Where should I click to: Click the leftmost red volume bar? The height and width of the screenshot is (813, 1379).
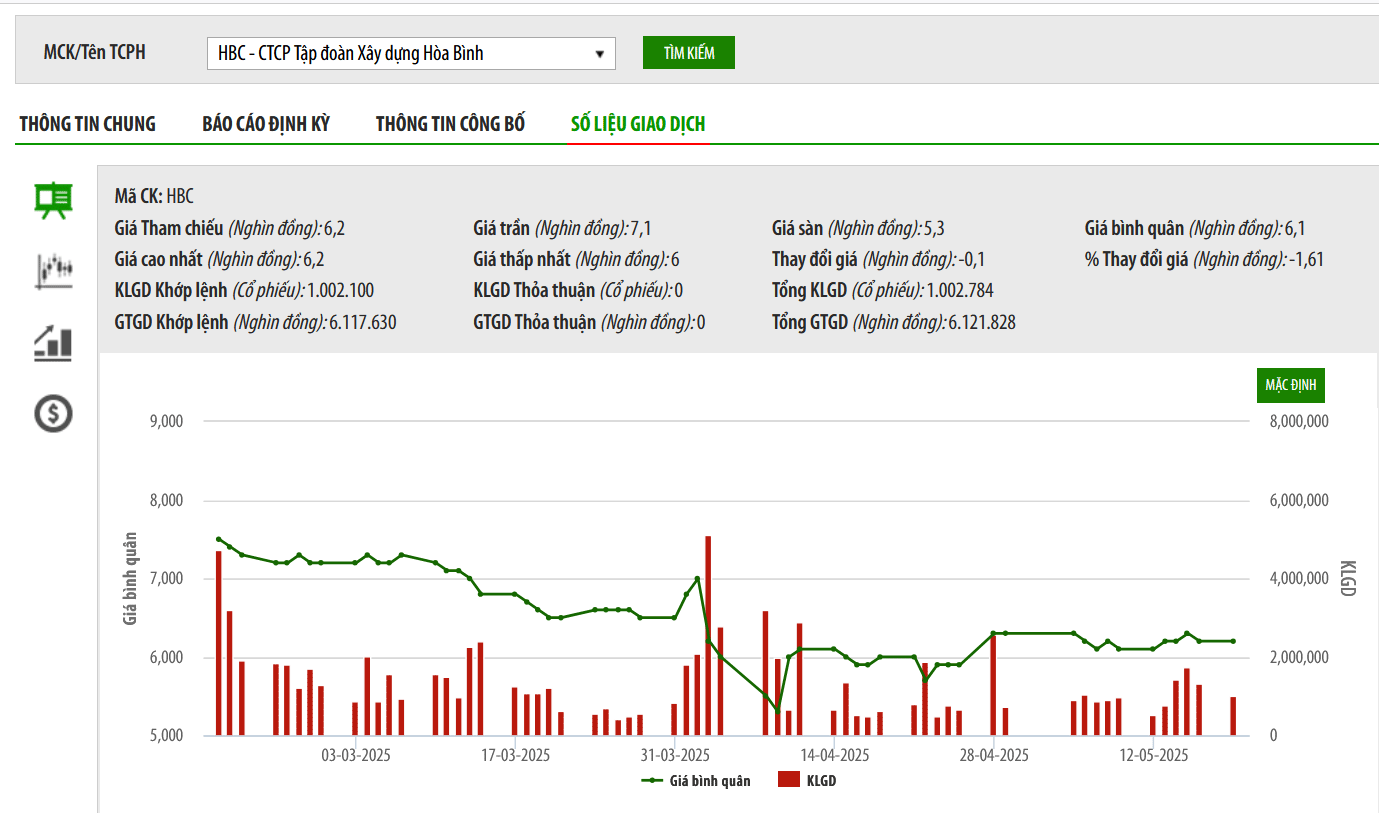219,643
